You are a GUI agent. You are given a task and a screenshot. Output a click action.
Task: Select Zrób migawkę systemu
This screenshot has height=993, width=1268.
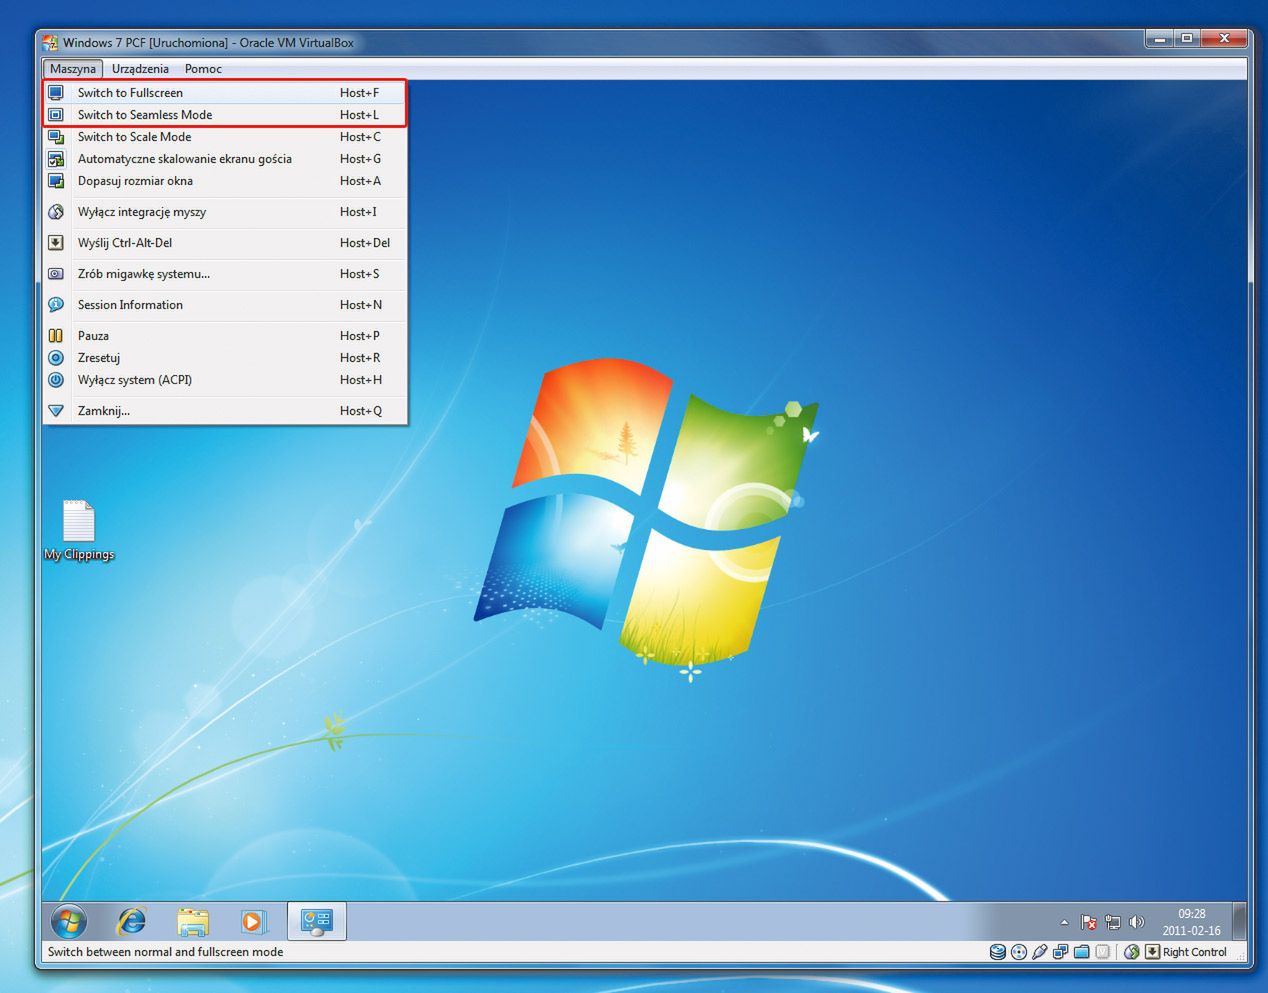pos(225,274)
